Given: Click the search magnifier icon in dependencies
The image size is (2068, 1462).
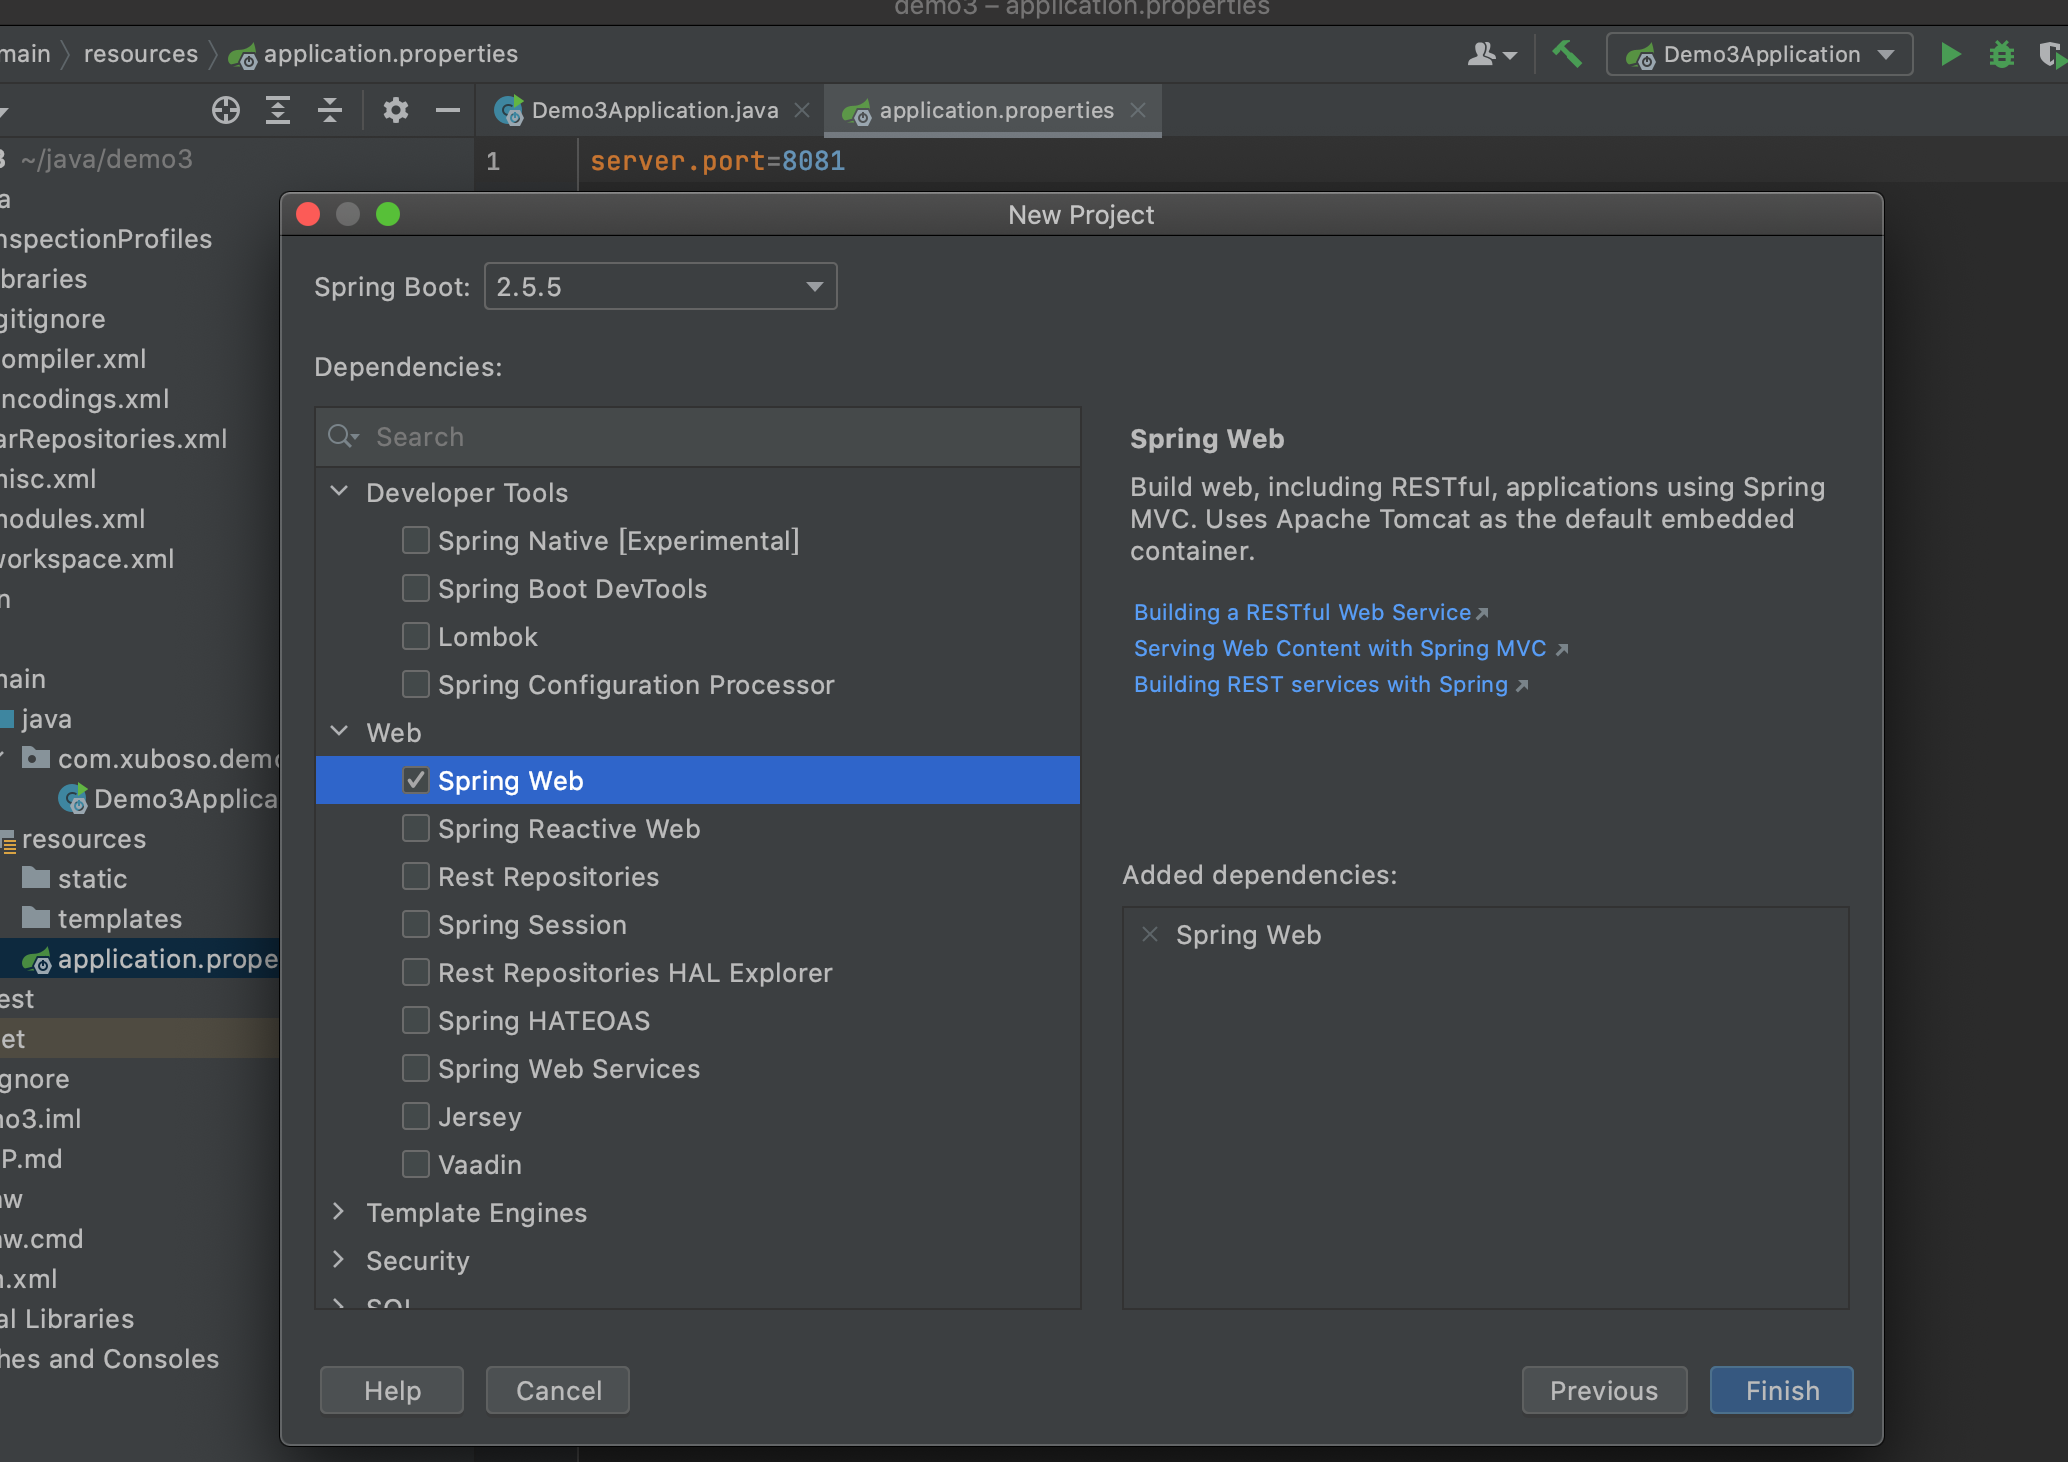Looking at the screenshot, I should point(343,436).
